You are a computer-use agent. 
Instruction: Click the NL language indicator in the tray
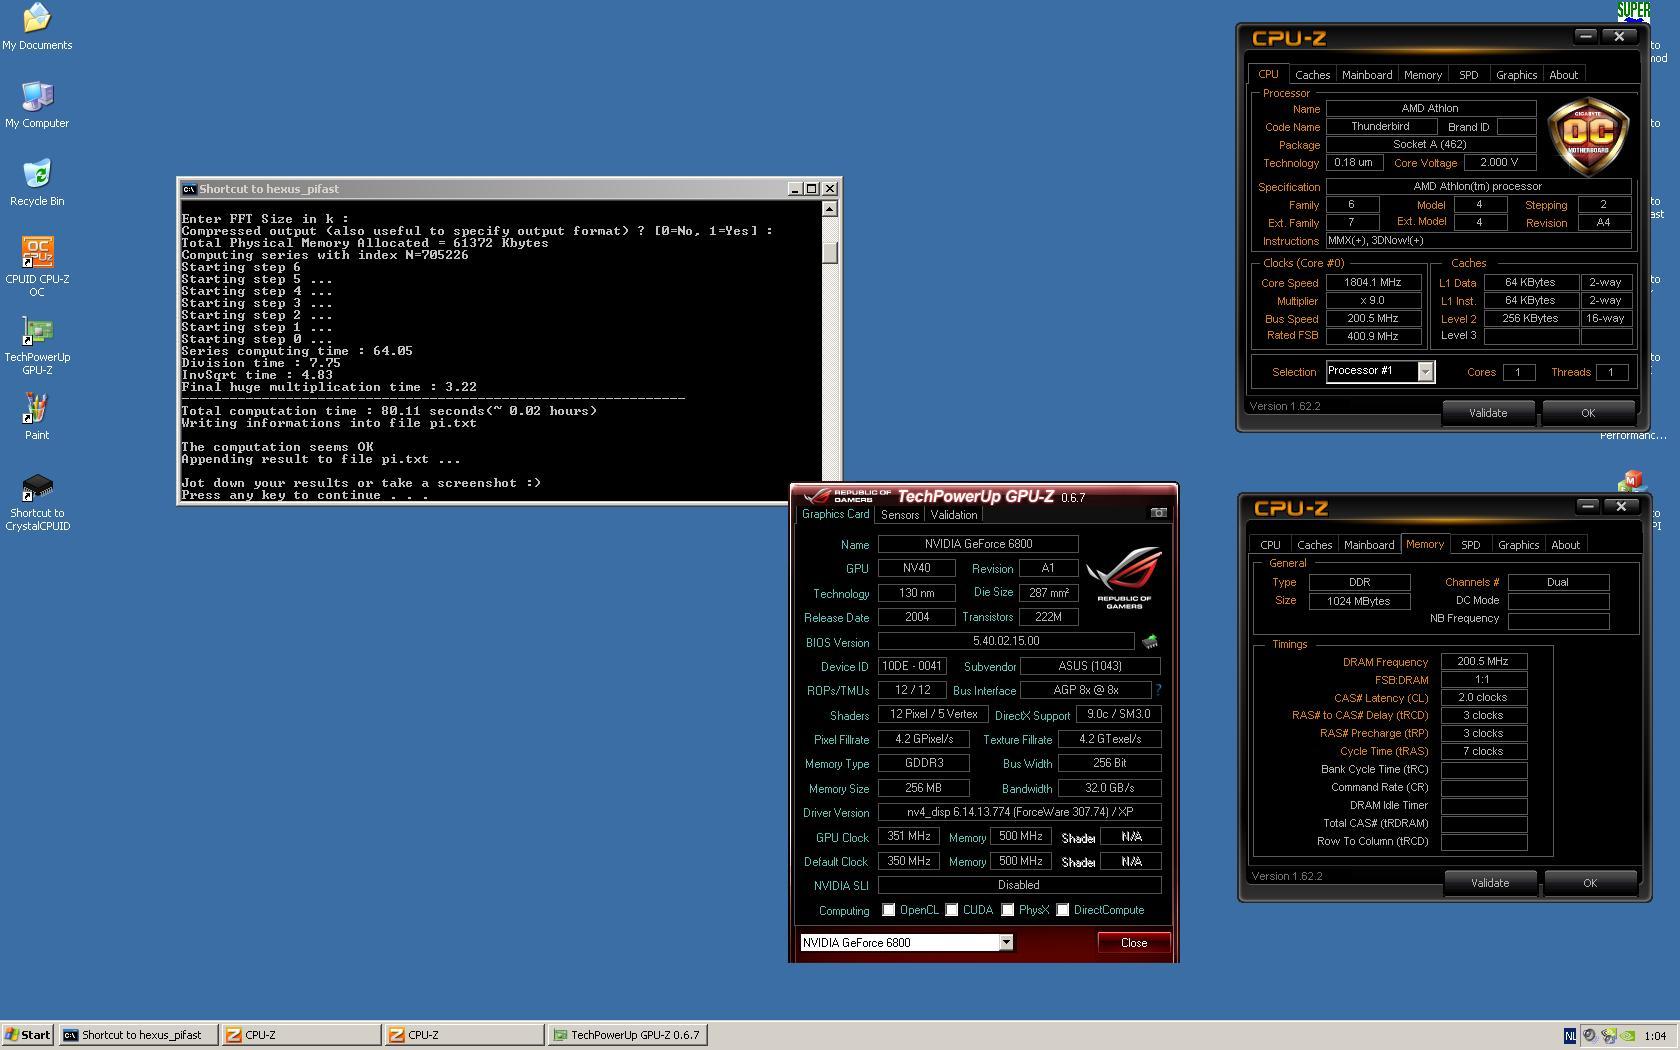pyautogui.click(x=1569, y=1036)
